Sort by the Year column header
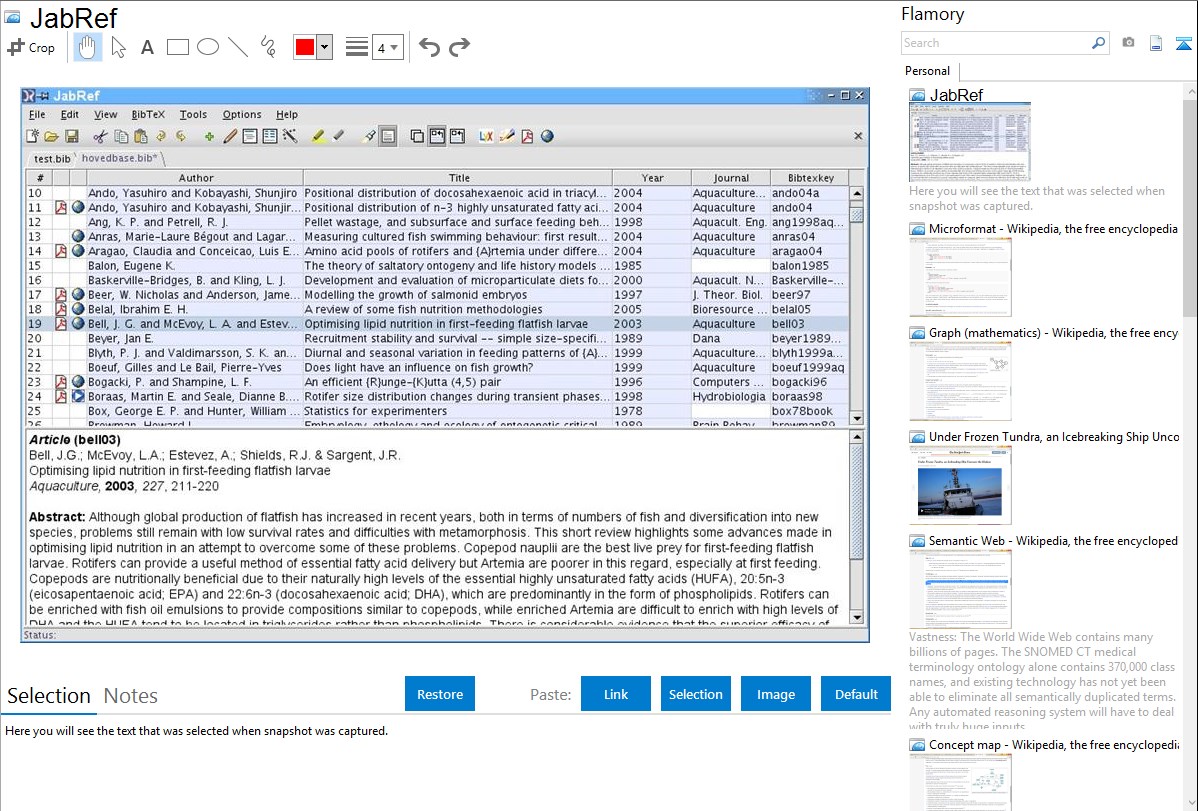This screenshot has width=1198, height=811. (x=652, y=177)
